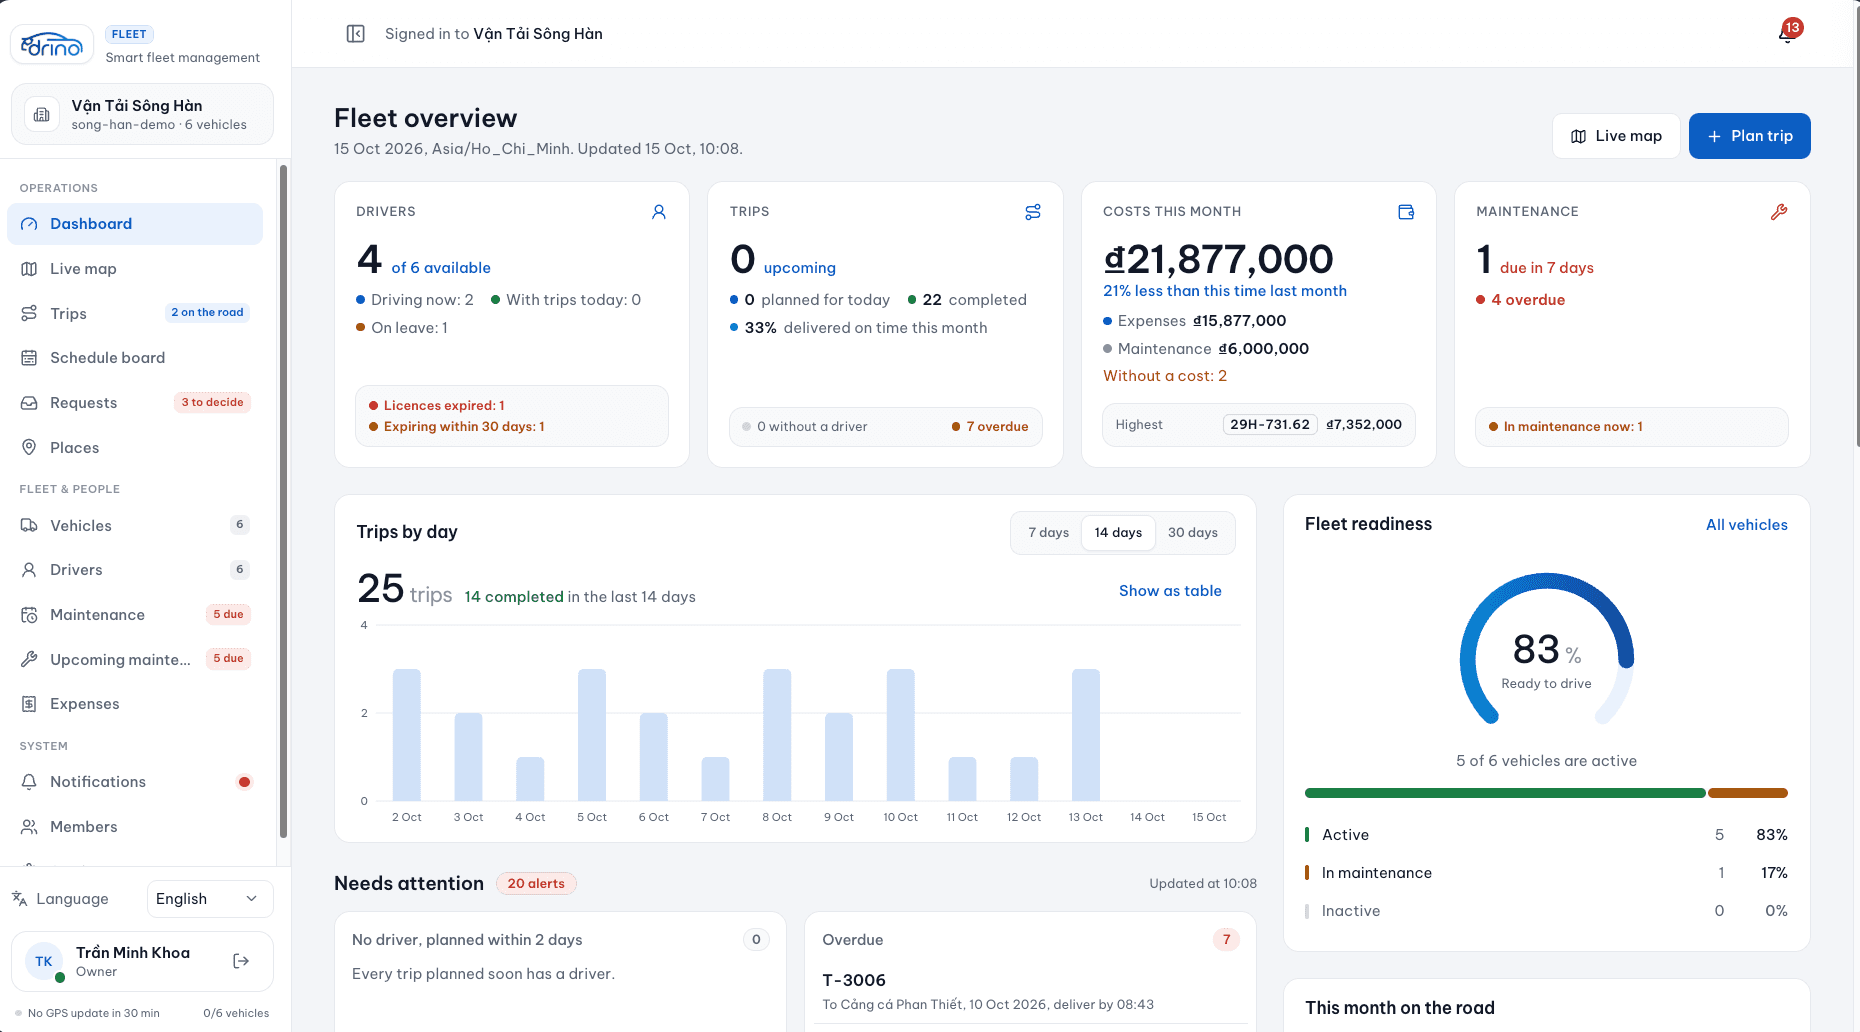The width and height of the screenshot is (1860, 1032).
Task: Click the 7 overdue trips indicator
Action: pyautogui.click(x=990, y=427)
